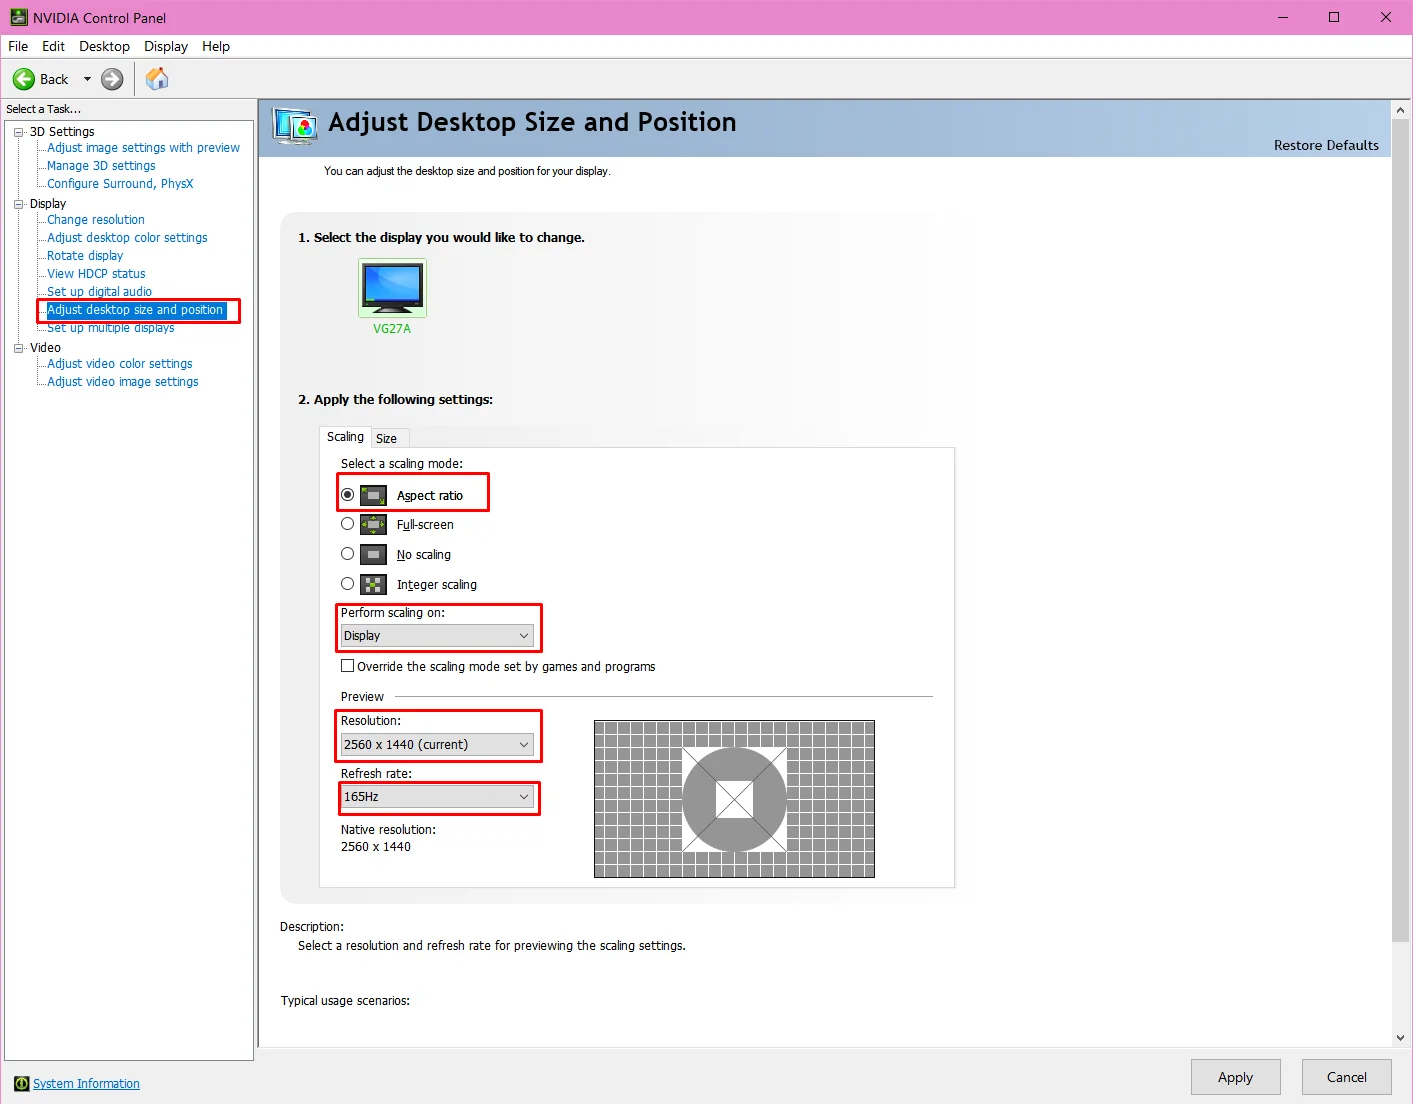Enable override scaling mode checkbox
This screenshot has height=1104, width=1413.
point(348,666)
